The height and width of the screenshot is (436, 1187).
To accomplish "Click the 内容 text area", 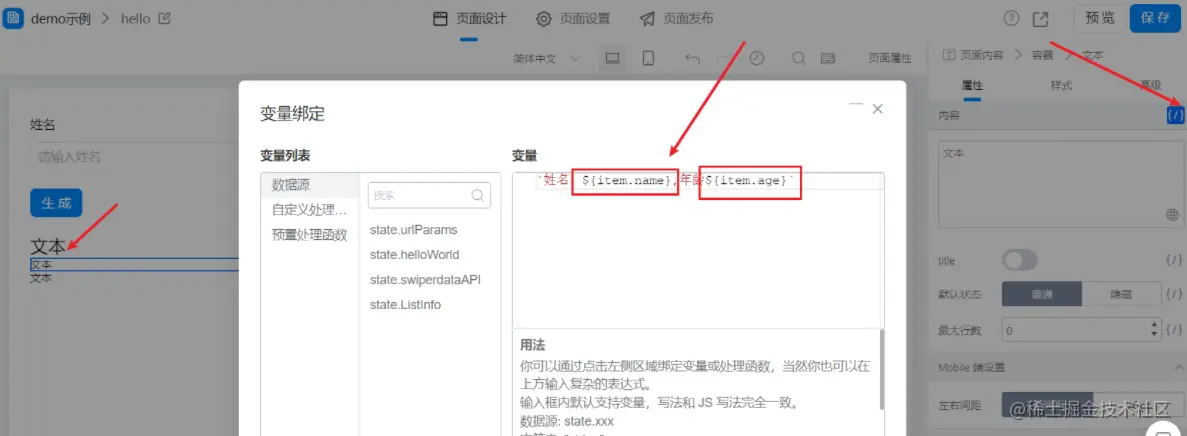I will [x=1060, y=183].
